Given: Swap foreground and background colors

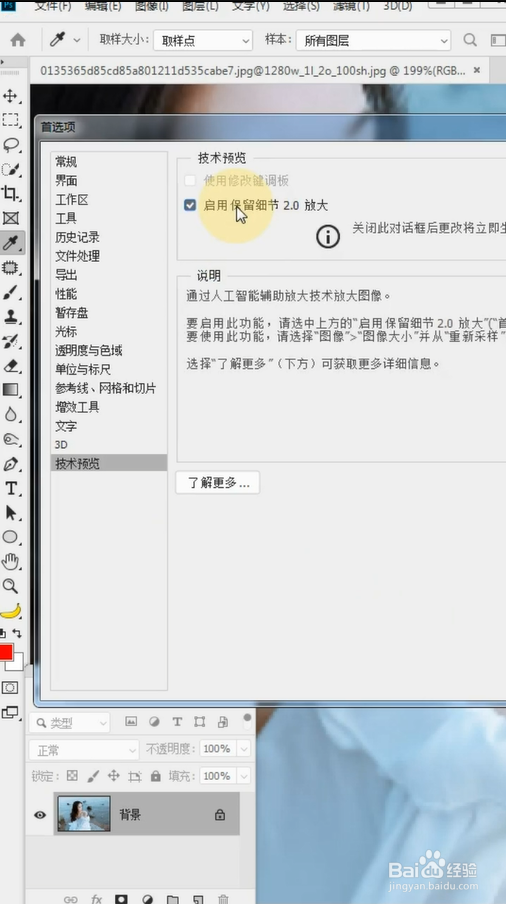Looking at the screenshot, I should click(17, 632).
